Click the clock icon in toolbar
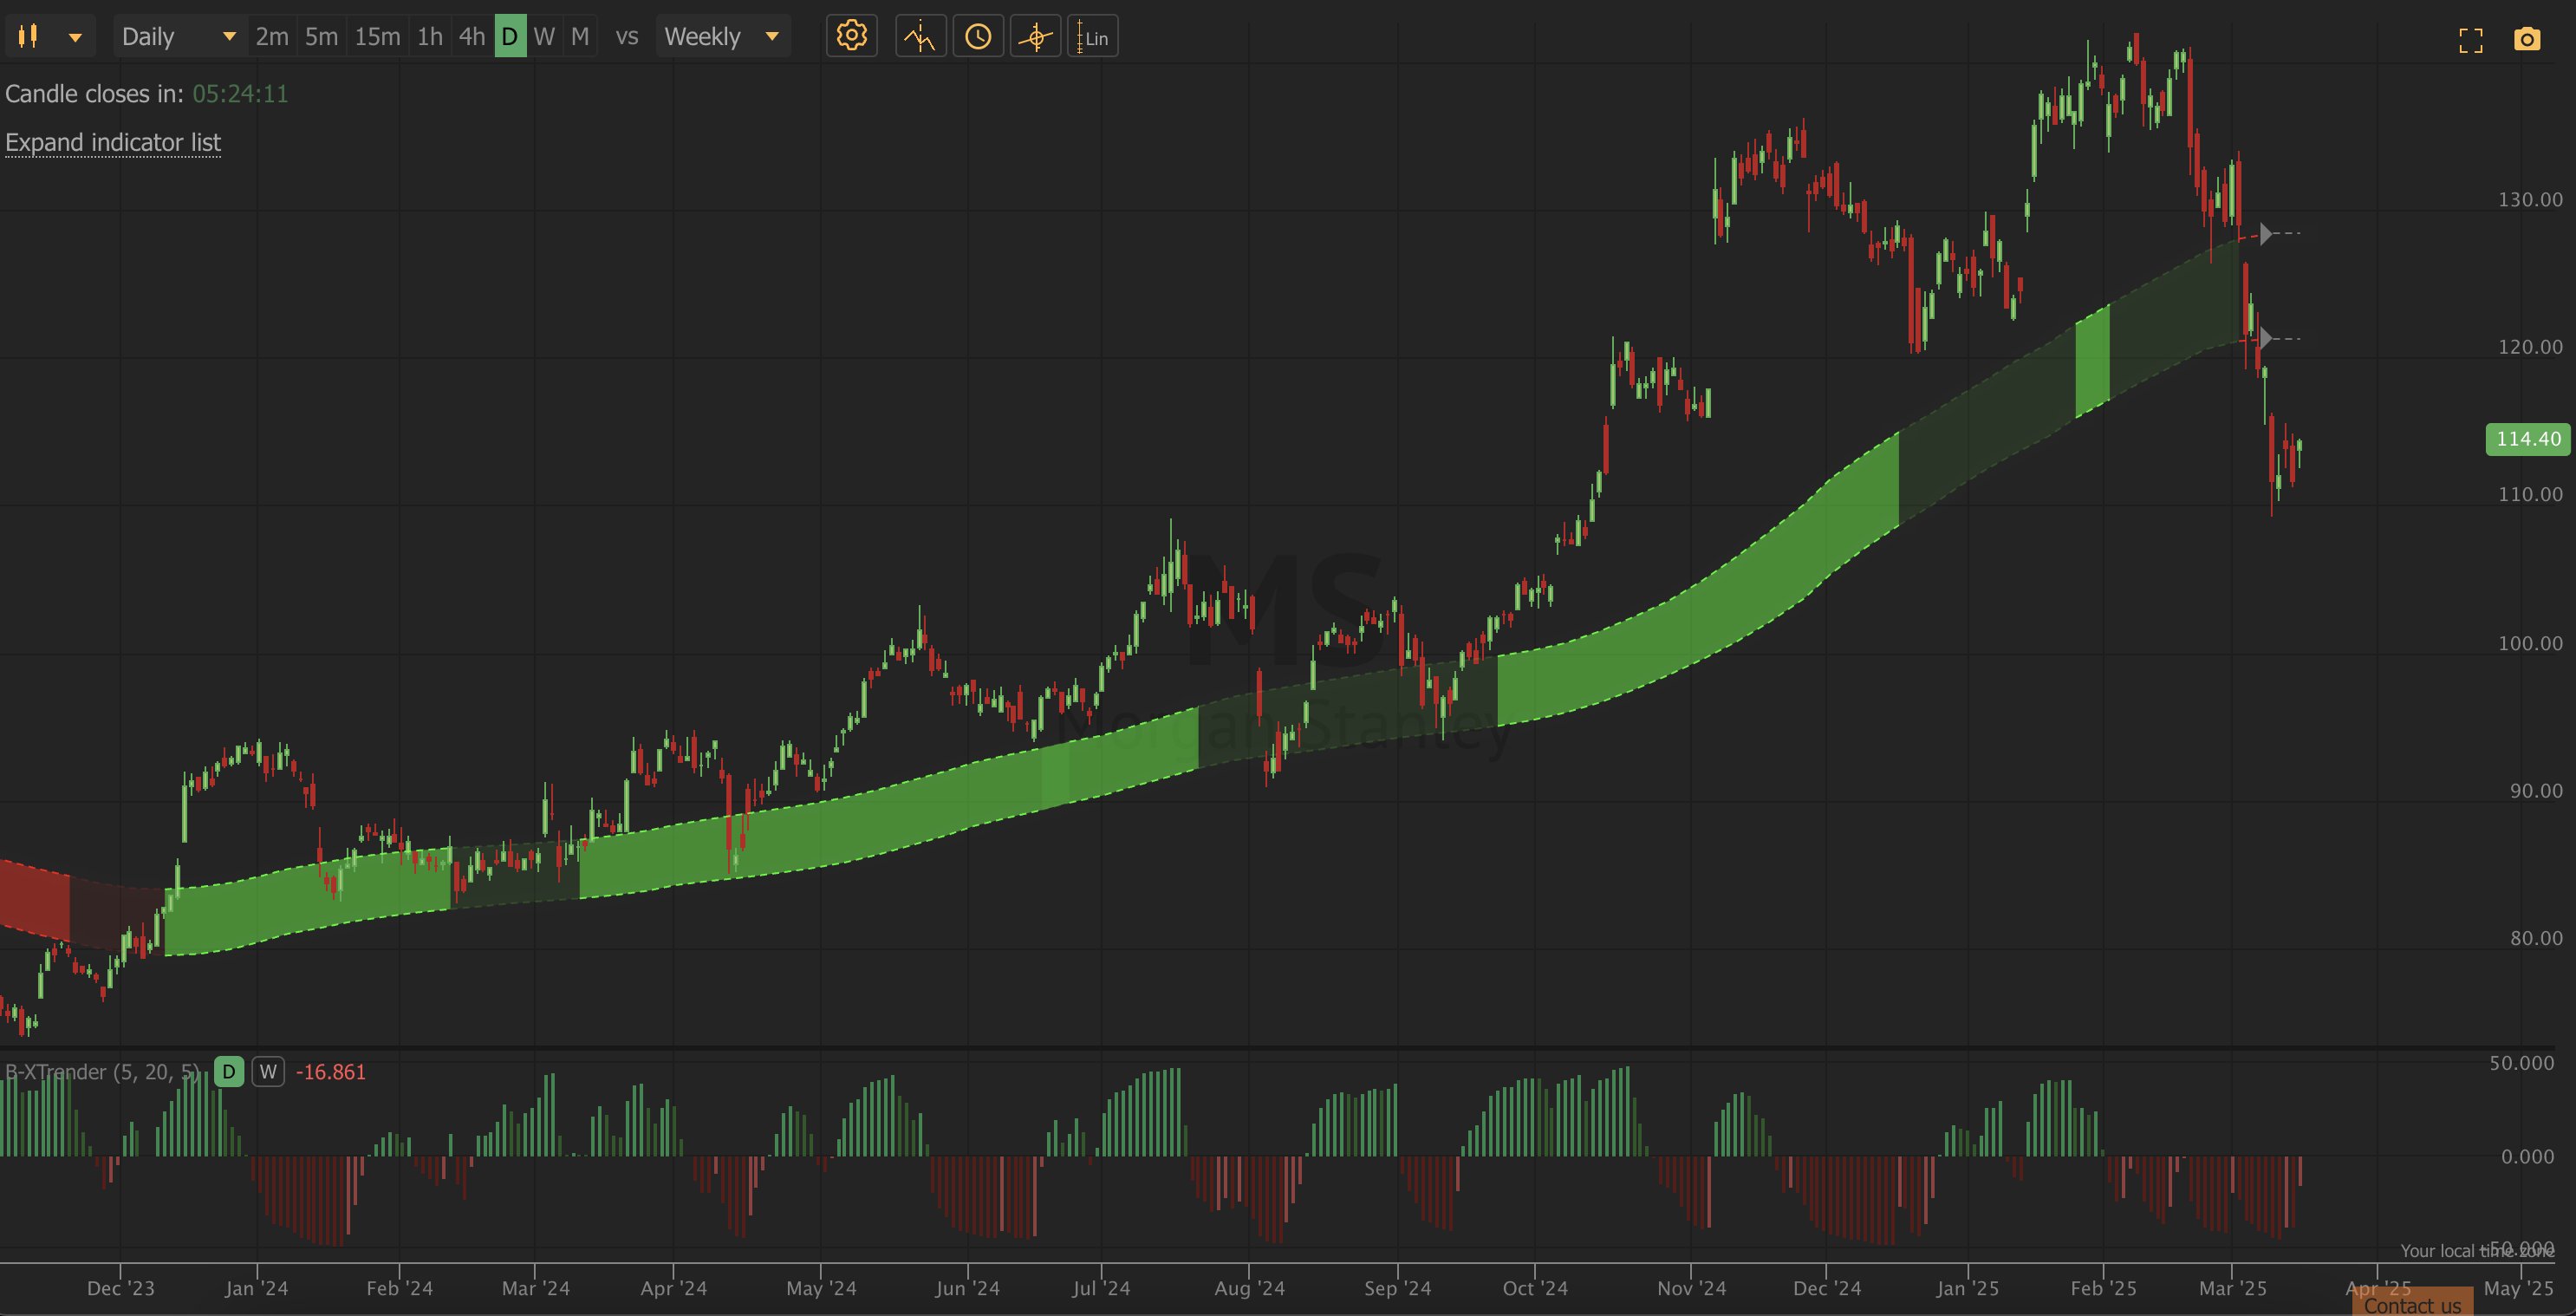 pos(978,37)
